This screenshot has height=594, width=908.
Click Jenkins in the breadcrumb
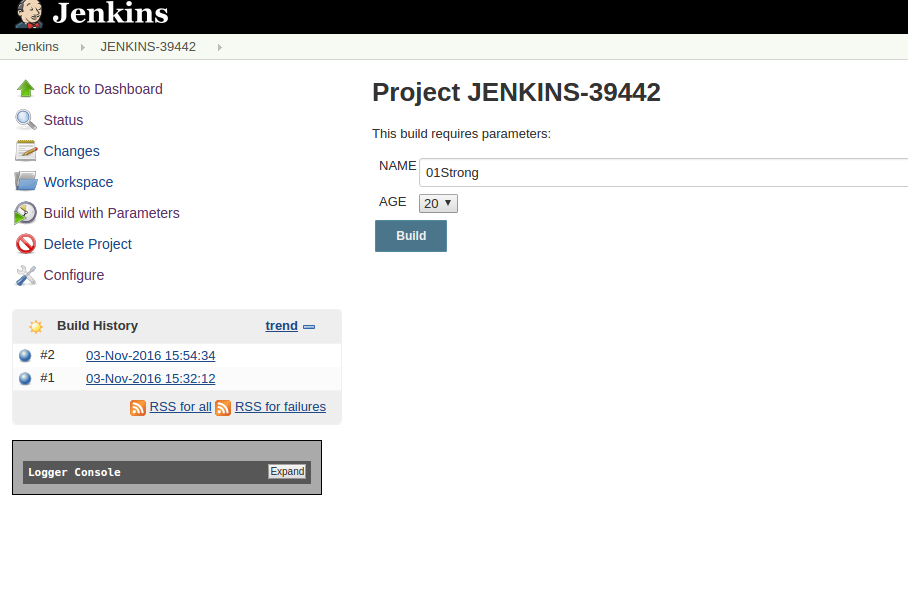tap(36, 47)
